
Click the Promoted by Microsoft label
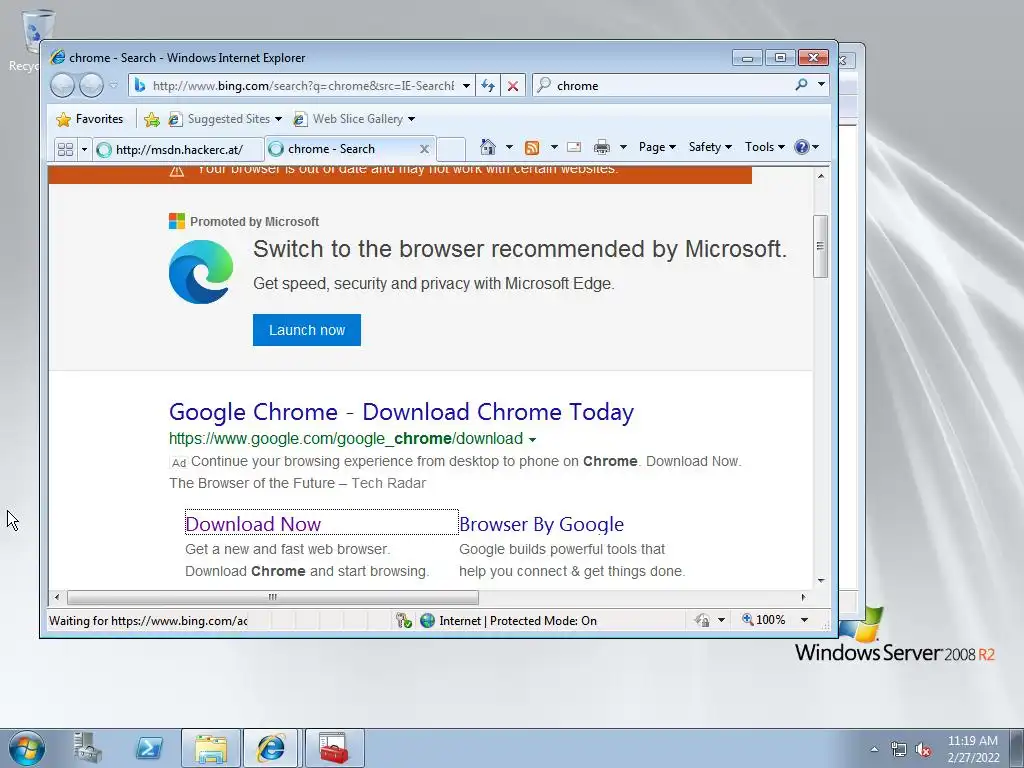click(x=255, y=222)
